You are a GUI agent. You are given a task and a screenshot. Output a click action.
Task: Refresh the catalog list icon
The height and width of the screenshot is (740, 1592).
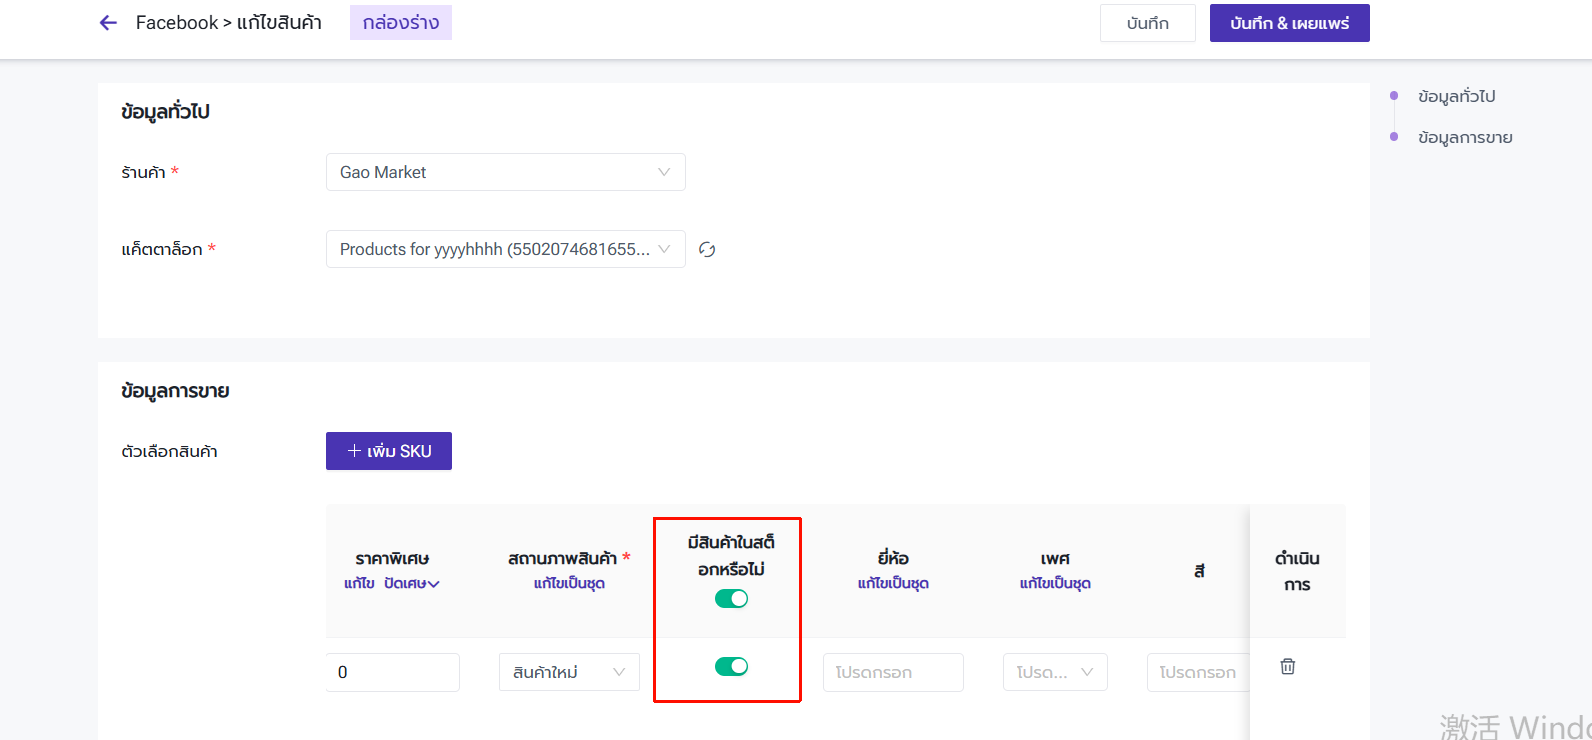click(x=707, y=250)
